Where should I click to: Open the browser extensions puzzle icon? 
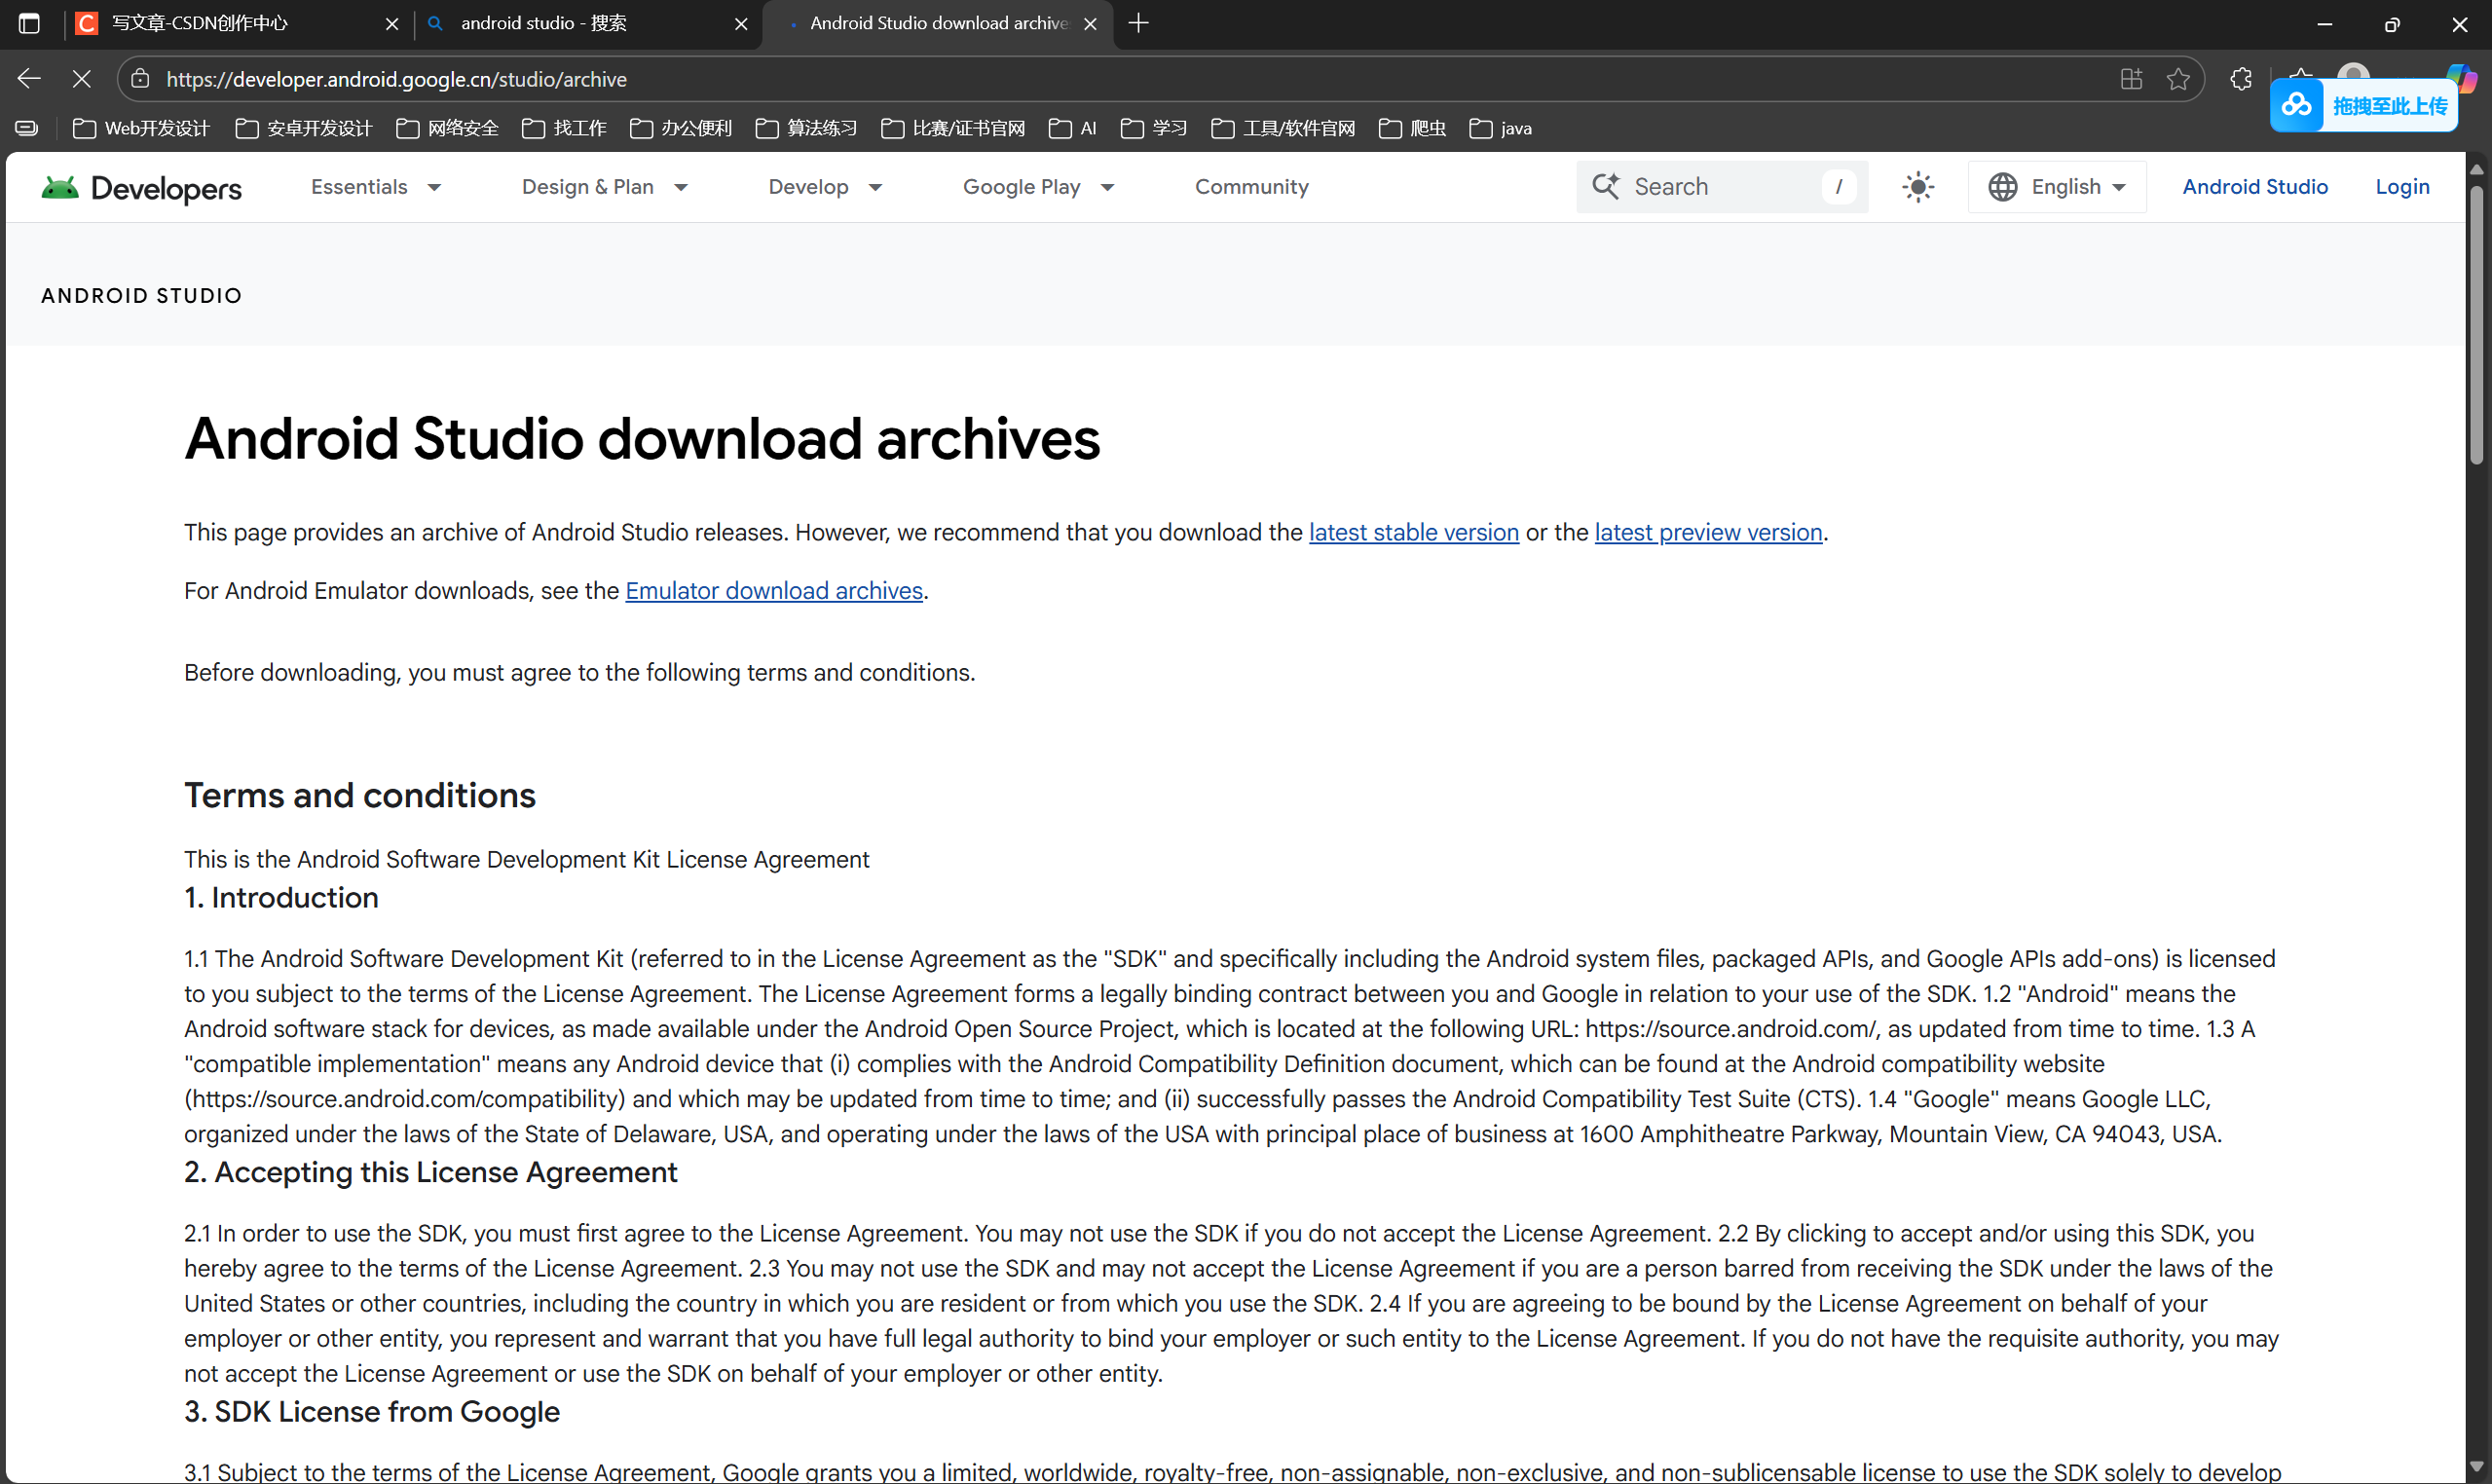click(x=2241, y=79)
